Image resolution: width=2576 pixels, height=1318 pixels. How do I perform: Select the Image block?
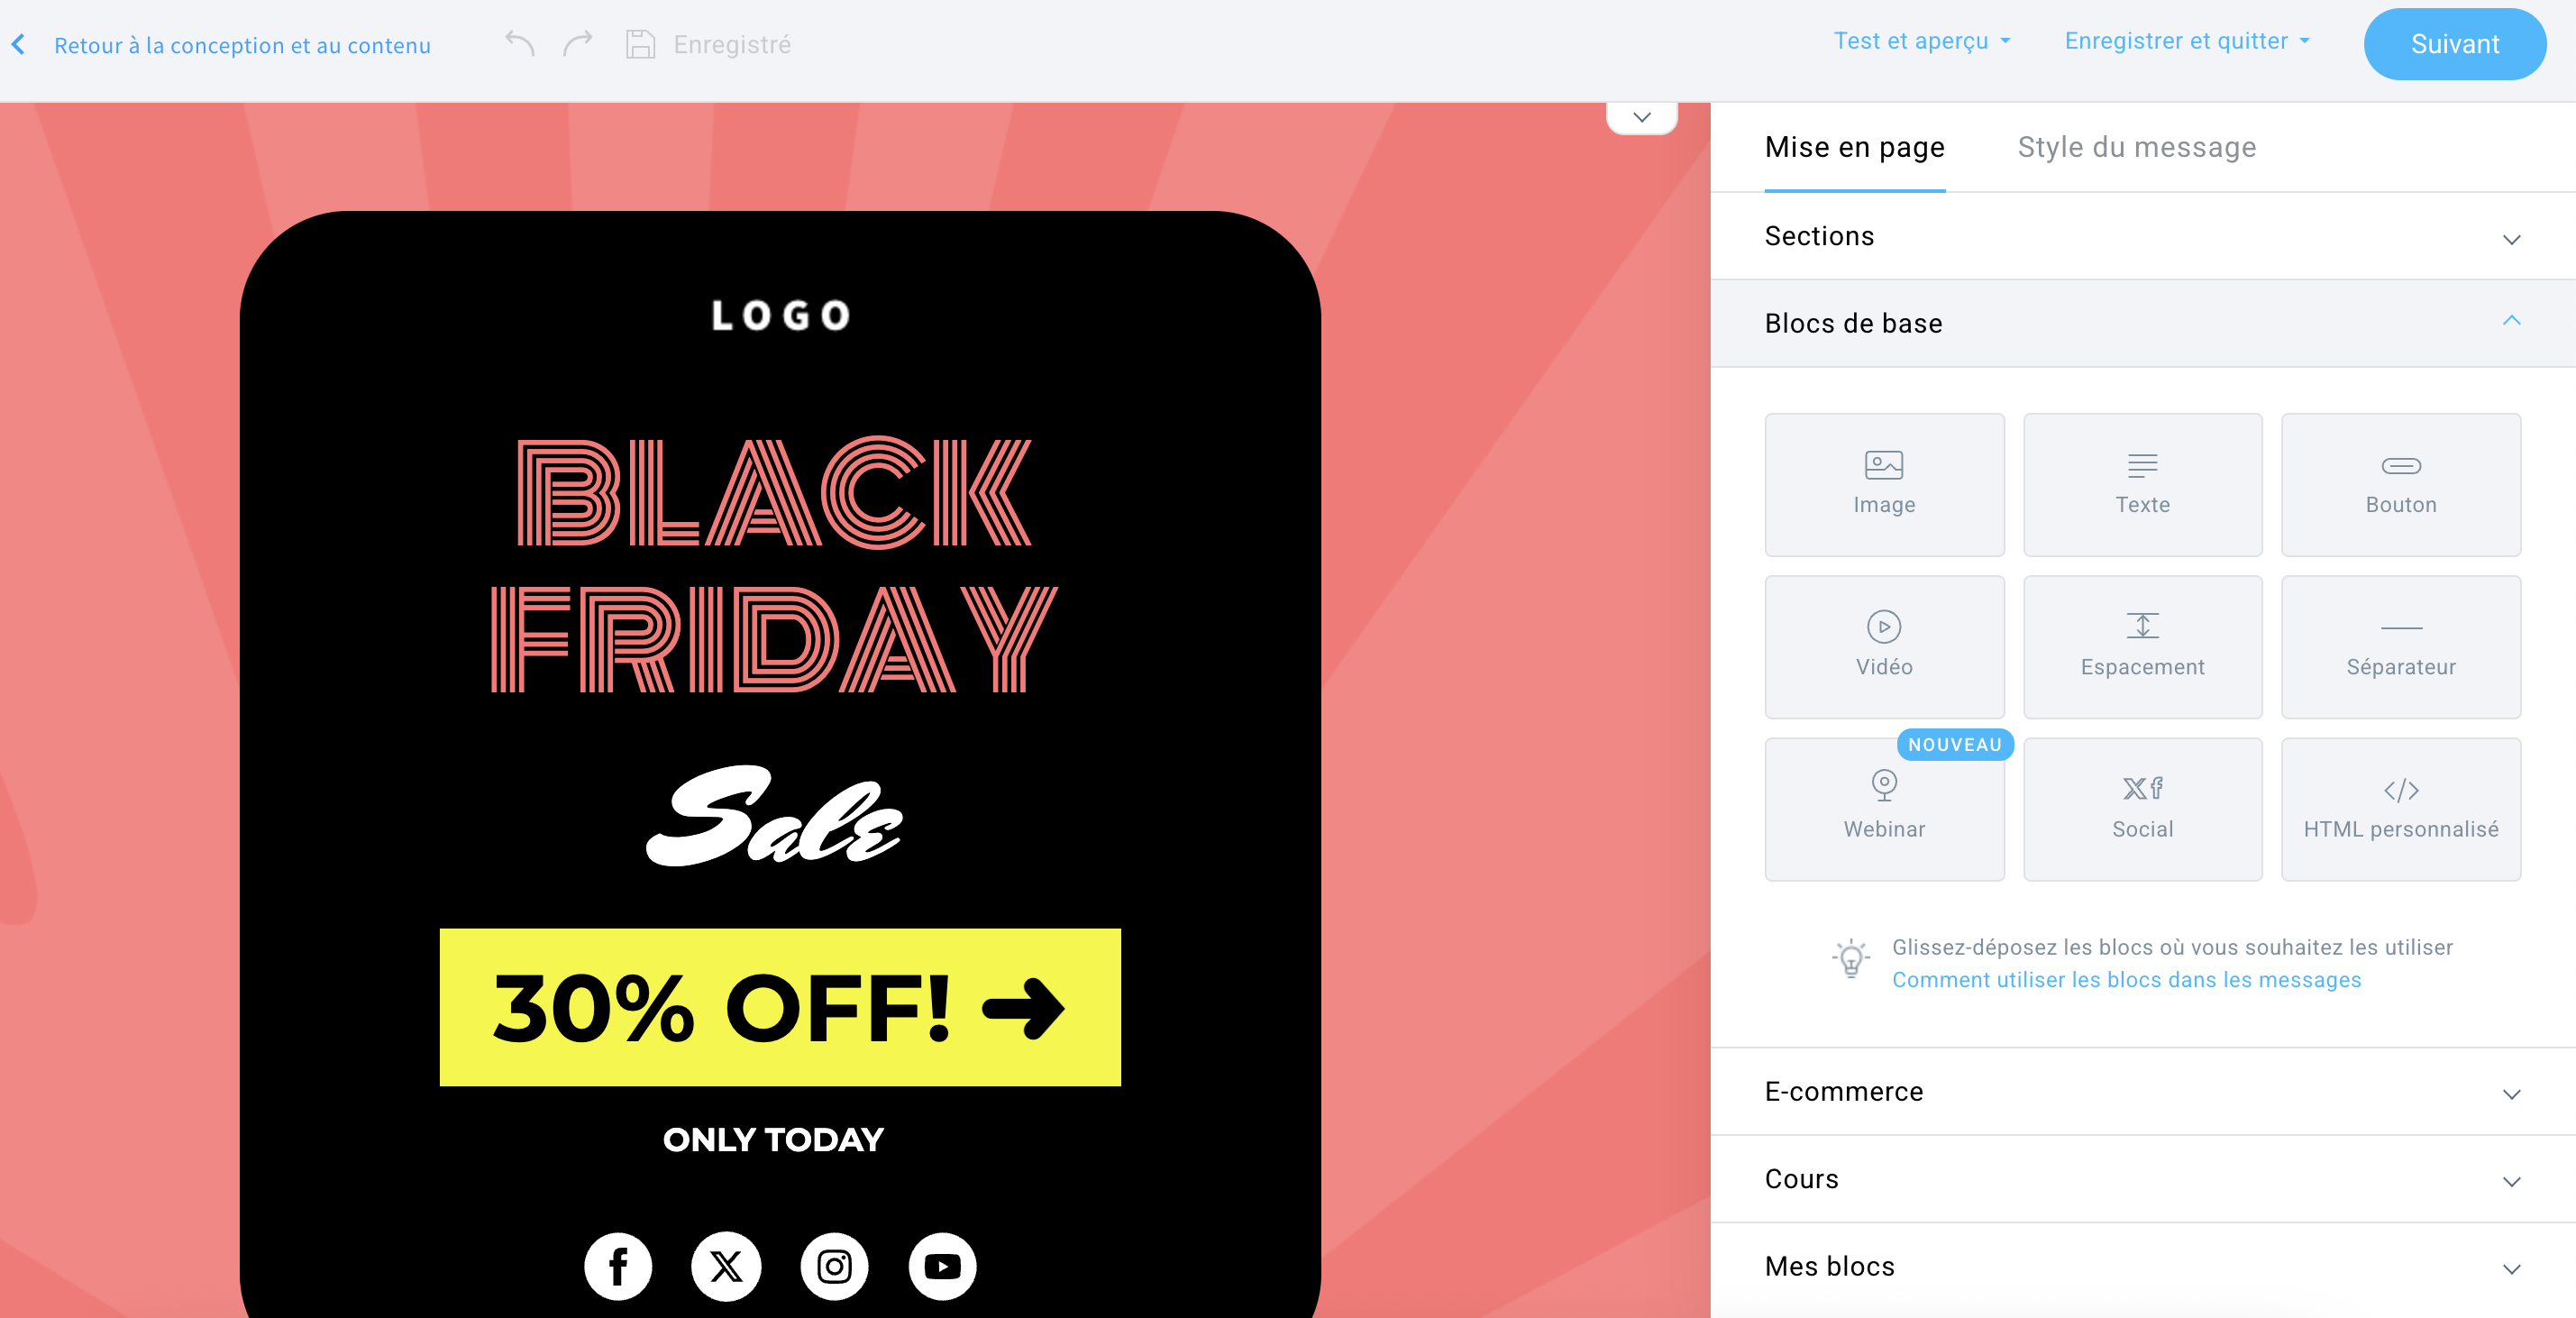1883,484
